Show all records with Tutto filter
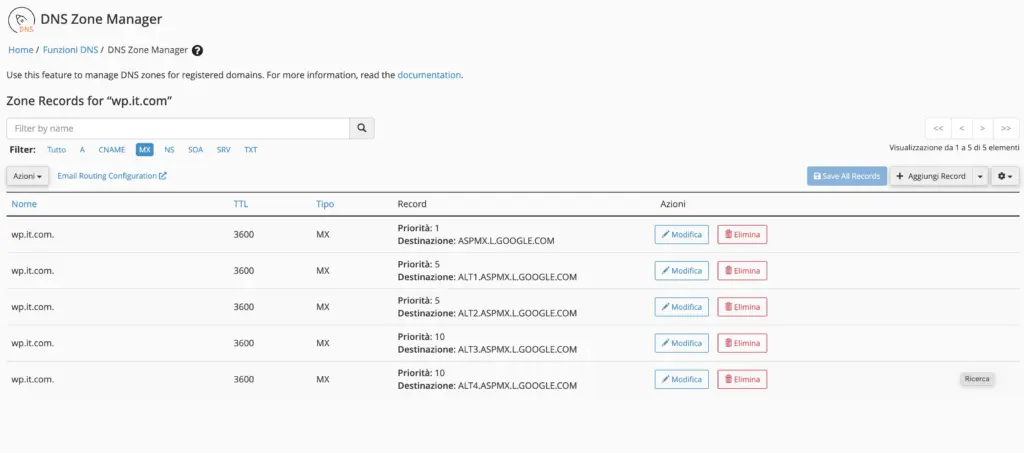Screen dimensions: 1024x453 tap(57, 150)
